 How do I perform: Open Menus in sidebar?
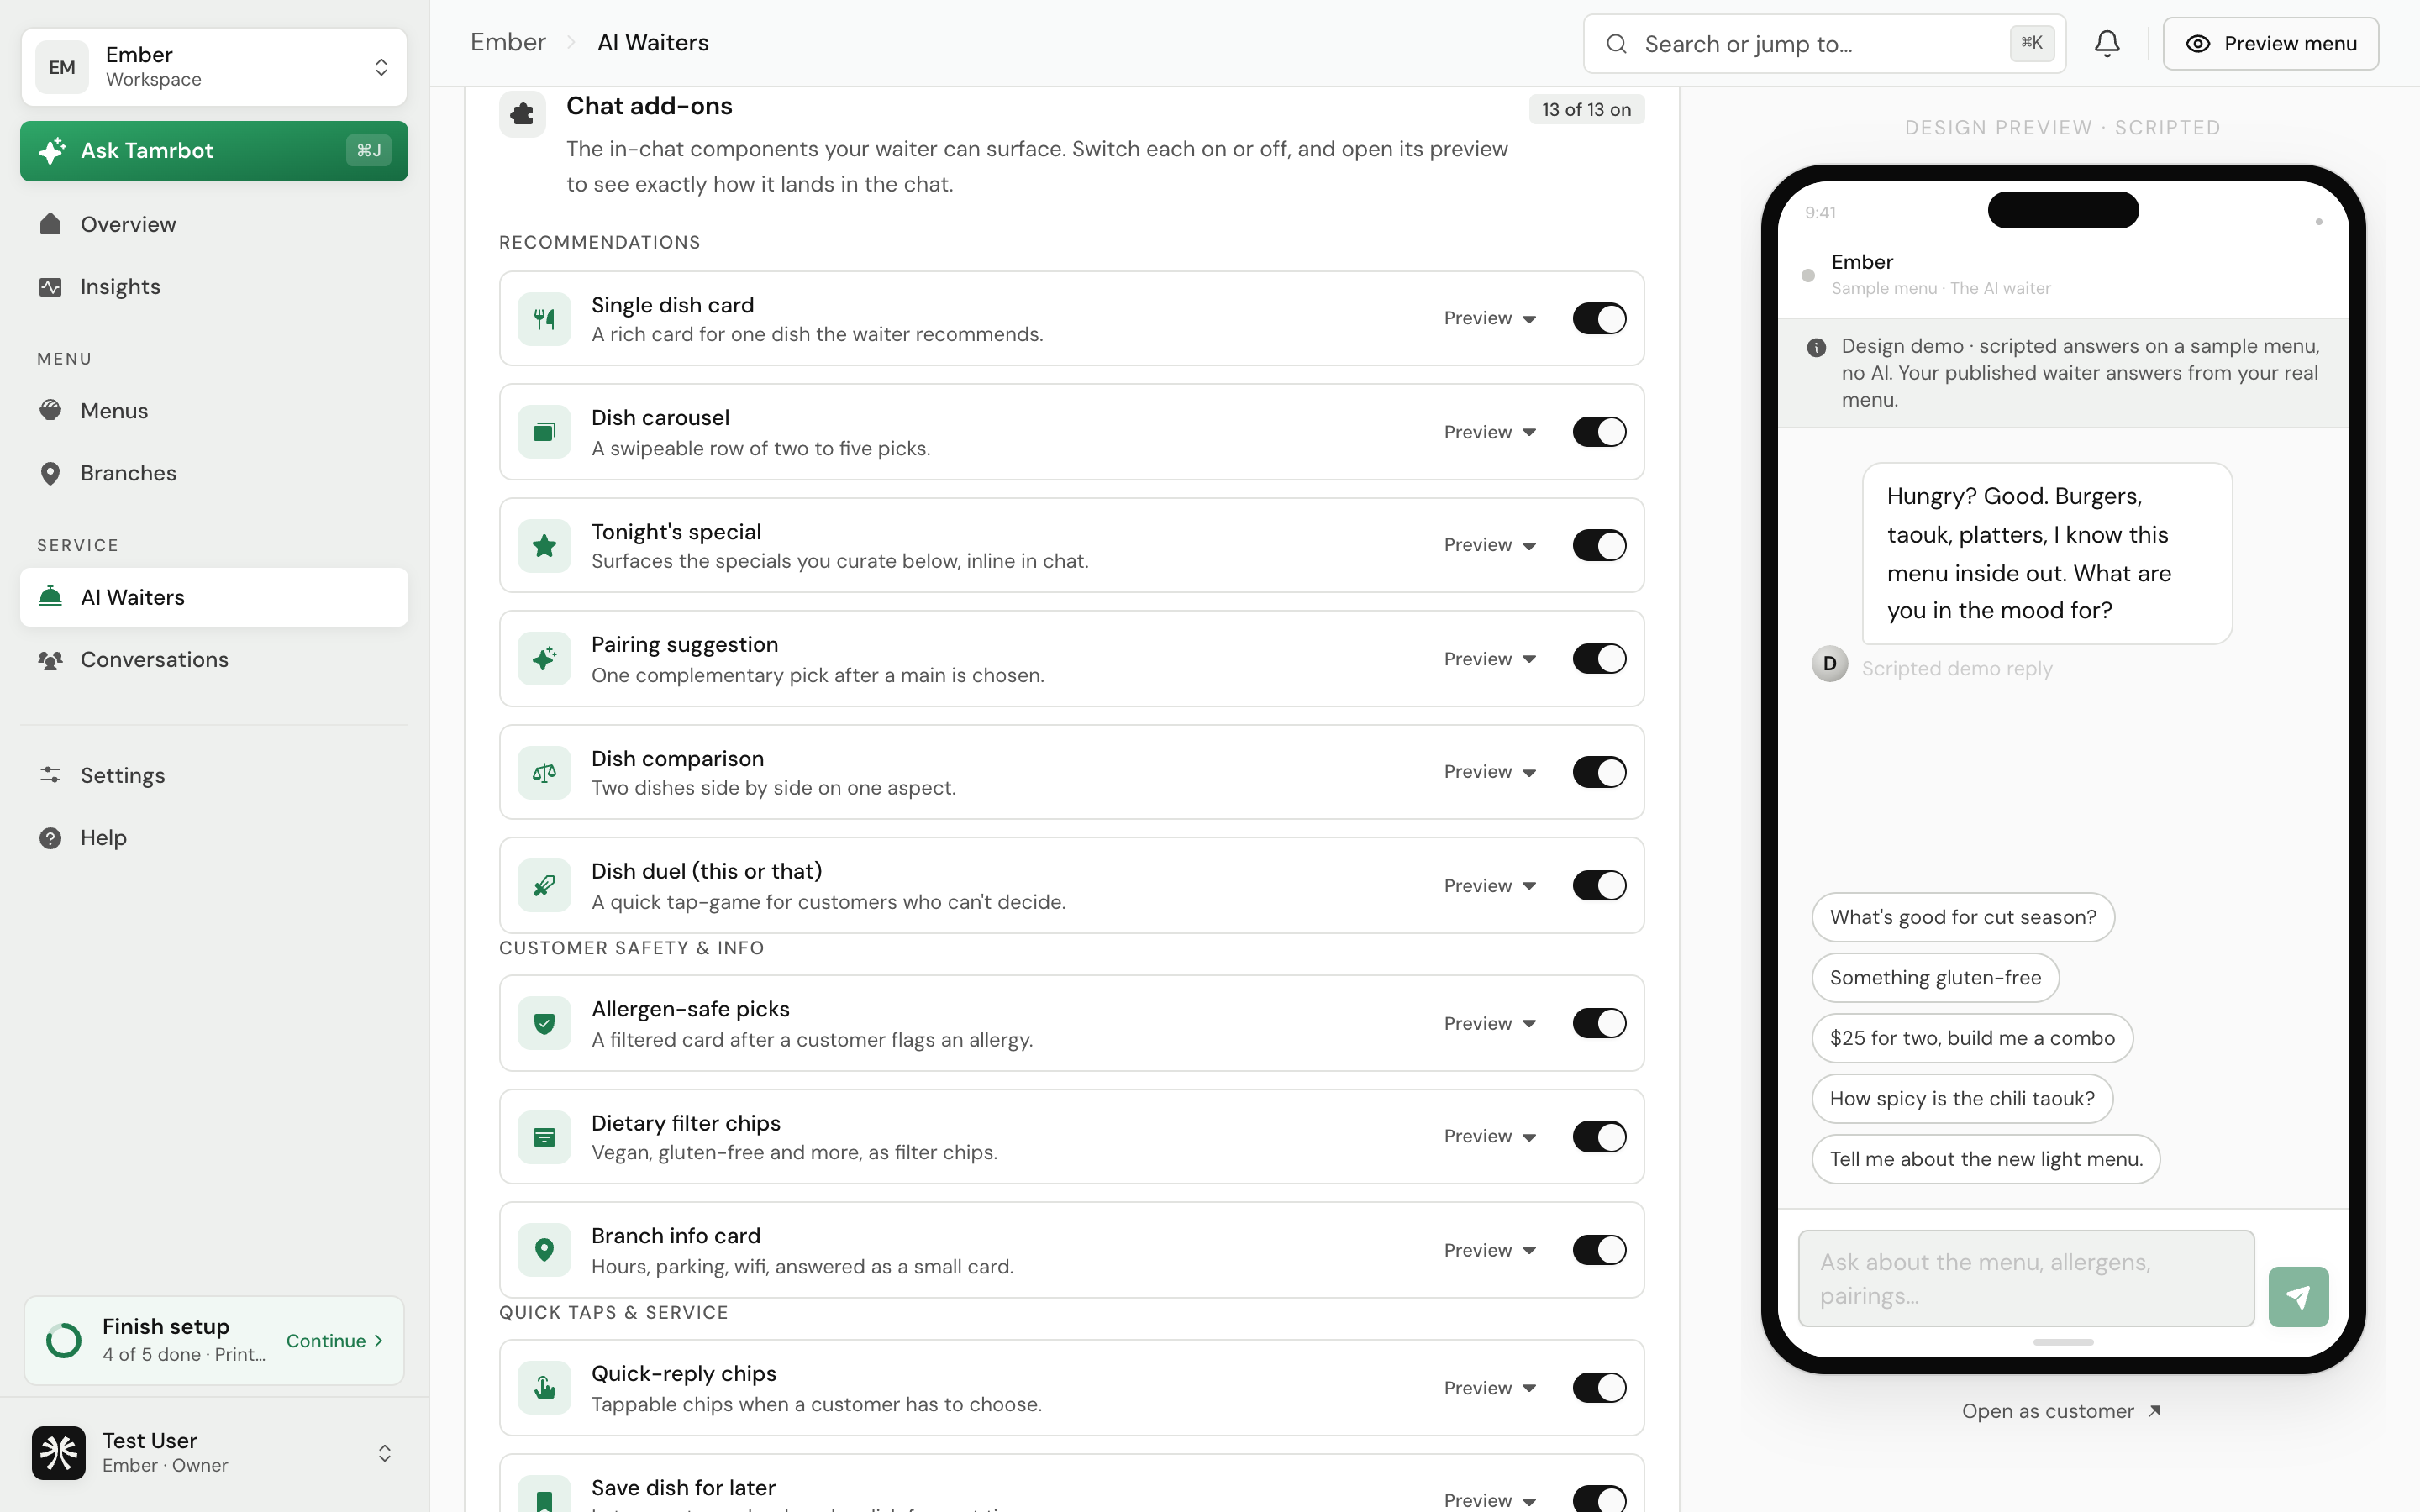[x=214, y=411]
